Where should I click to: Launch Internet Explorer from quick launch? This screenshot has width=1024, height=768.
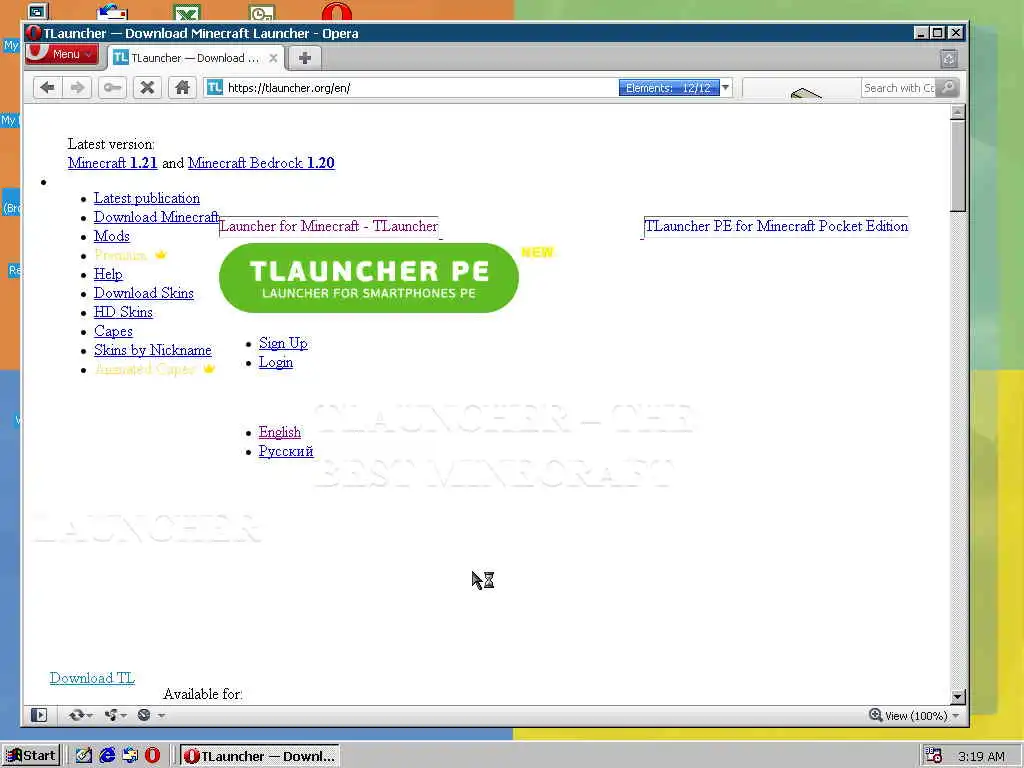click(107, 756)
